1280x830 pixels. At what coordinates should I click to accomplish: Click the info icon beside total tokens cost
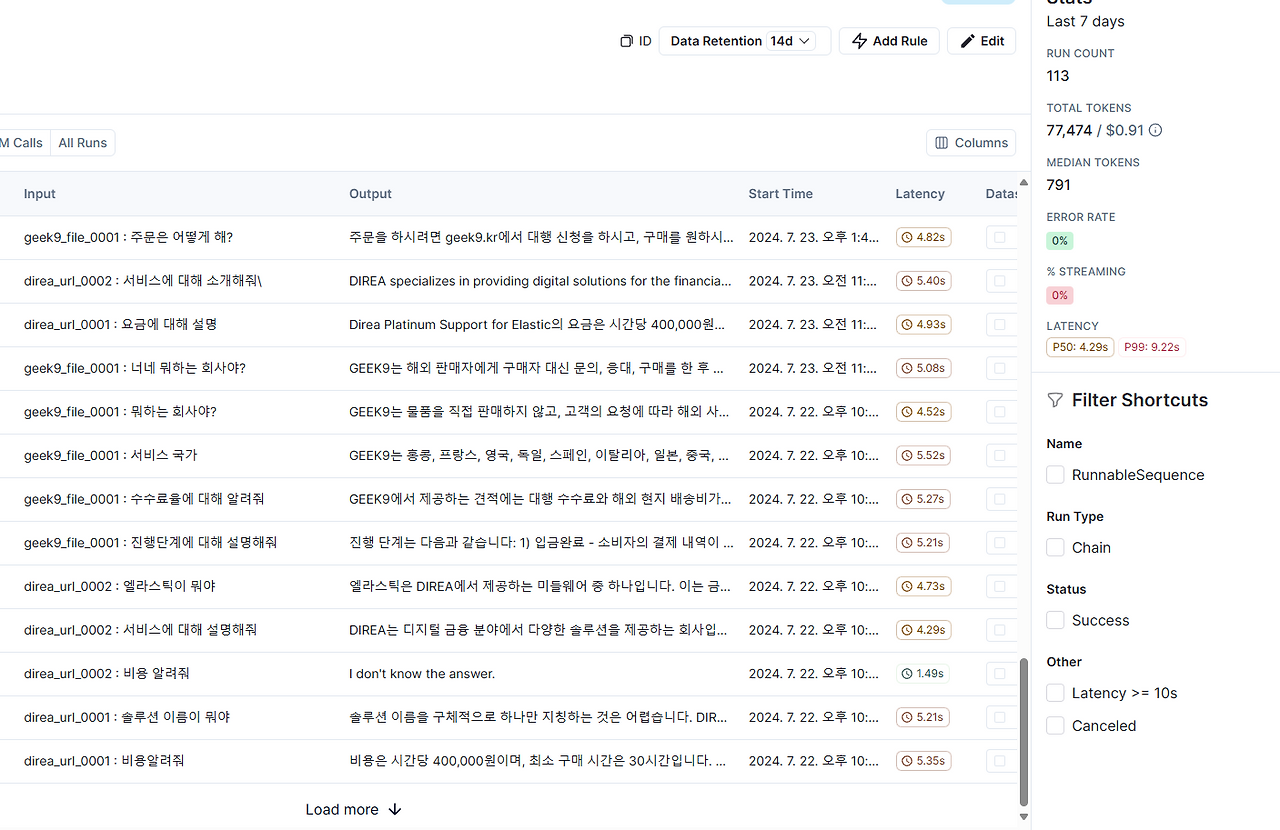(x=1155, y=130)
